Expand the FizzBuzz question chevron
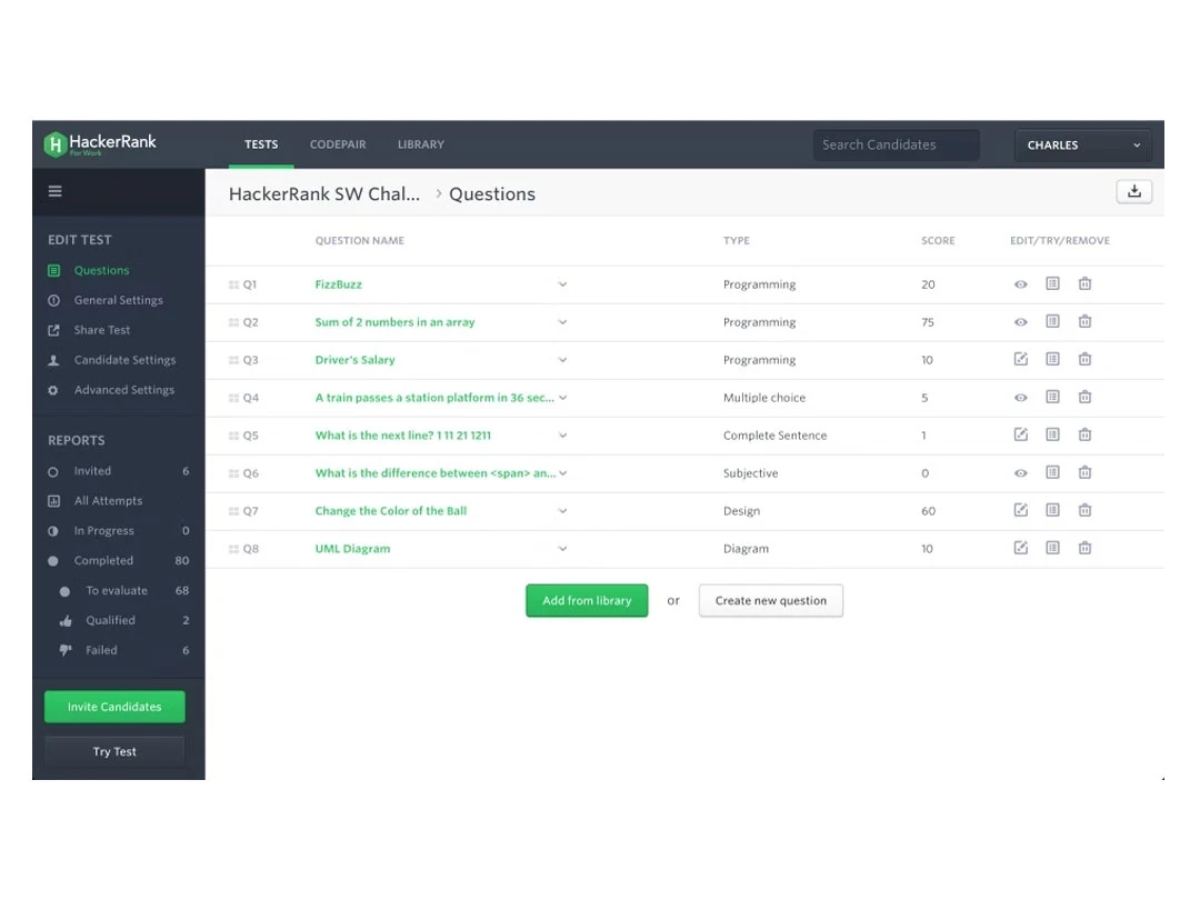The image size is (1200, 900). click(x=563, y=285)
